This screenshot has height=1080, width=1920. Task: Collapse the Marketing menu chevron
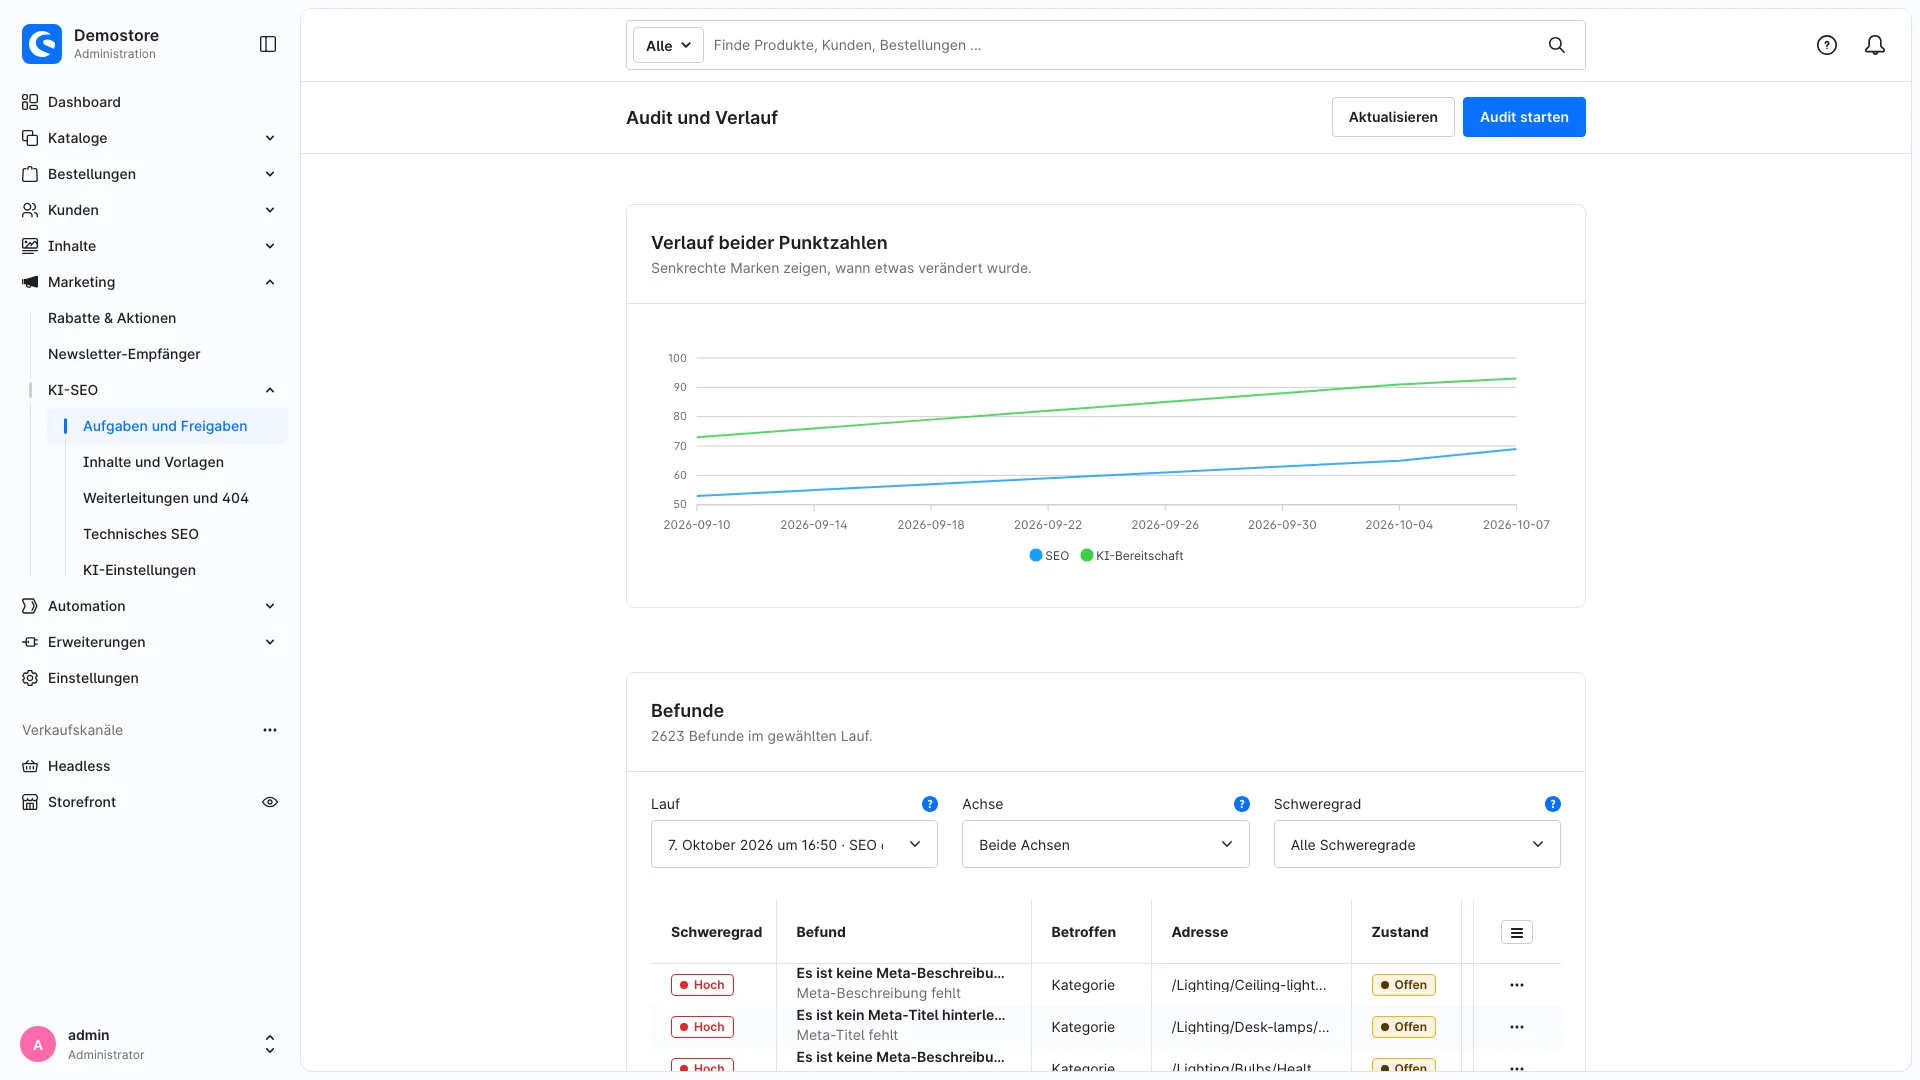pyautogui.click(x=270, y=282)
